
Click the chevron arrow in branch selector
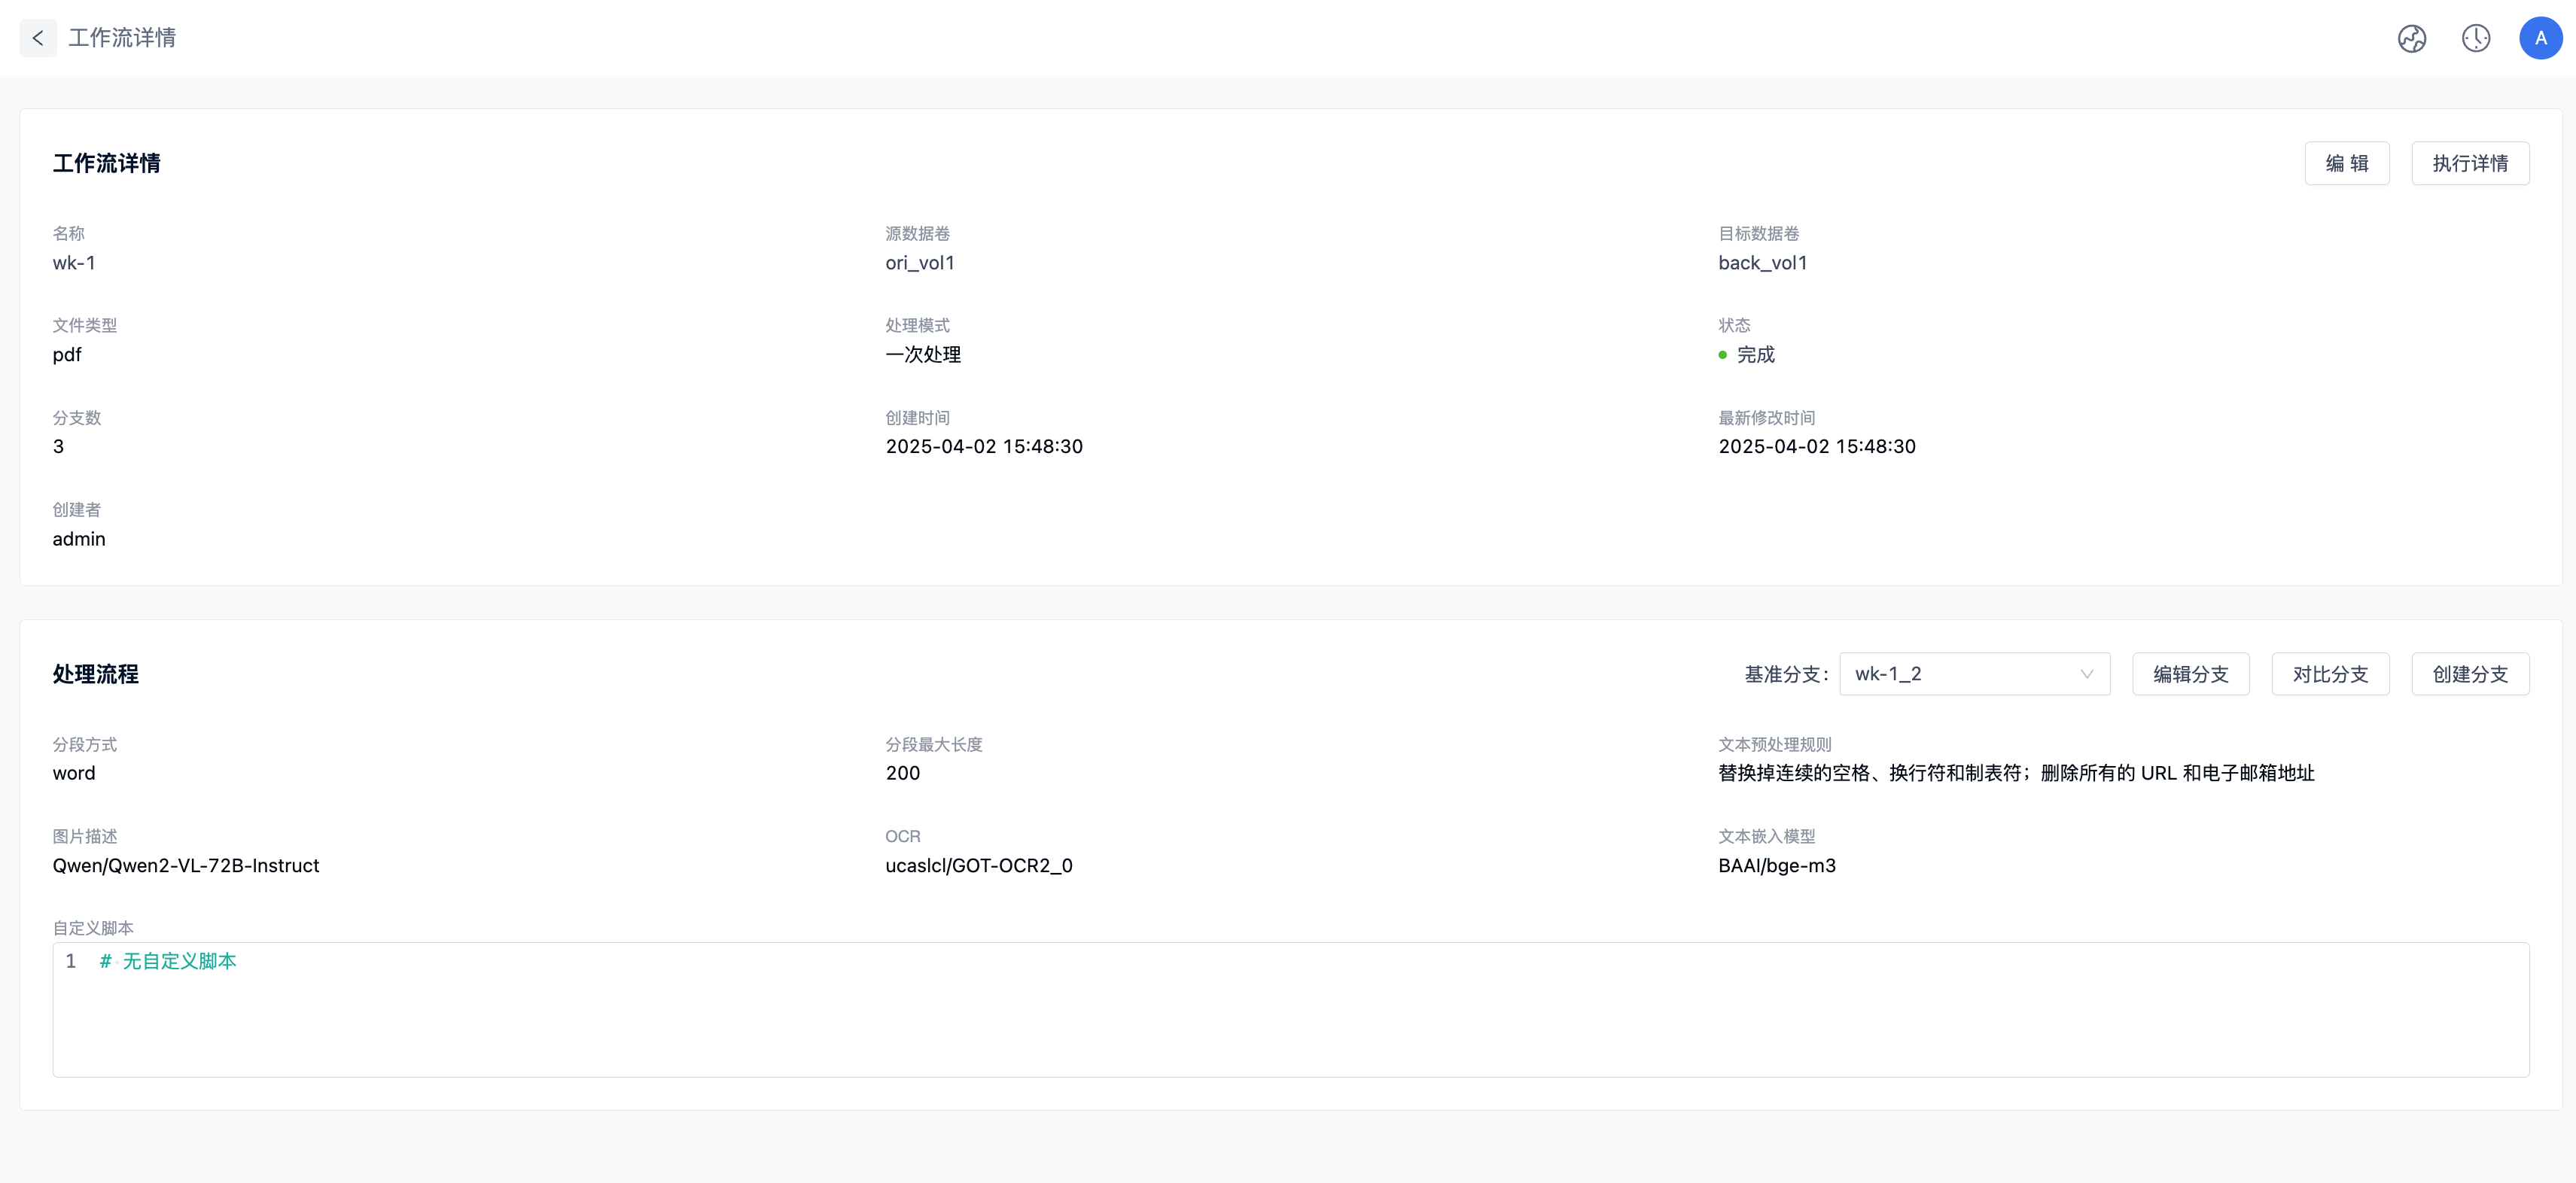pos(2087,674)
